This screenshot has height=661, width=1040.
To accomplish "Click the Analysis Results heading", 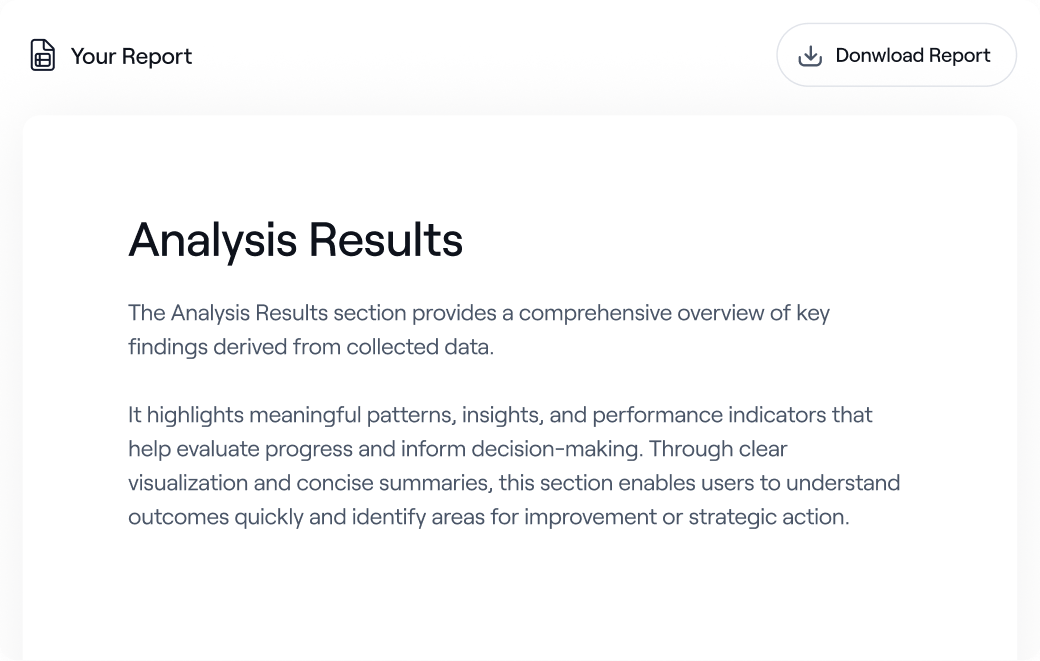I will pos(296,241).
